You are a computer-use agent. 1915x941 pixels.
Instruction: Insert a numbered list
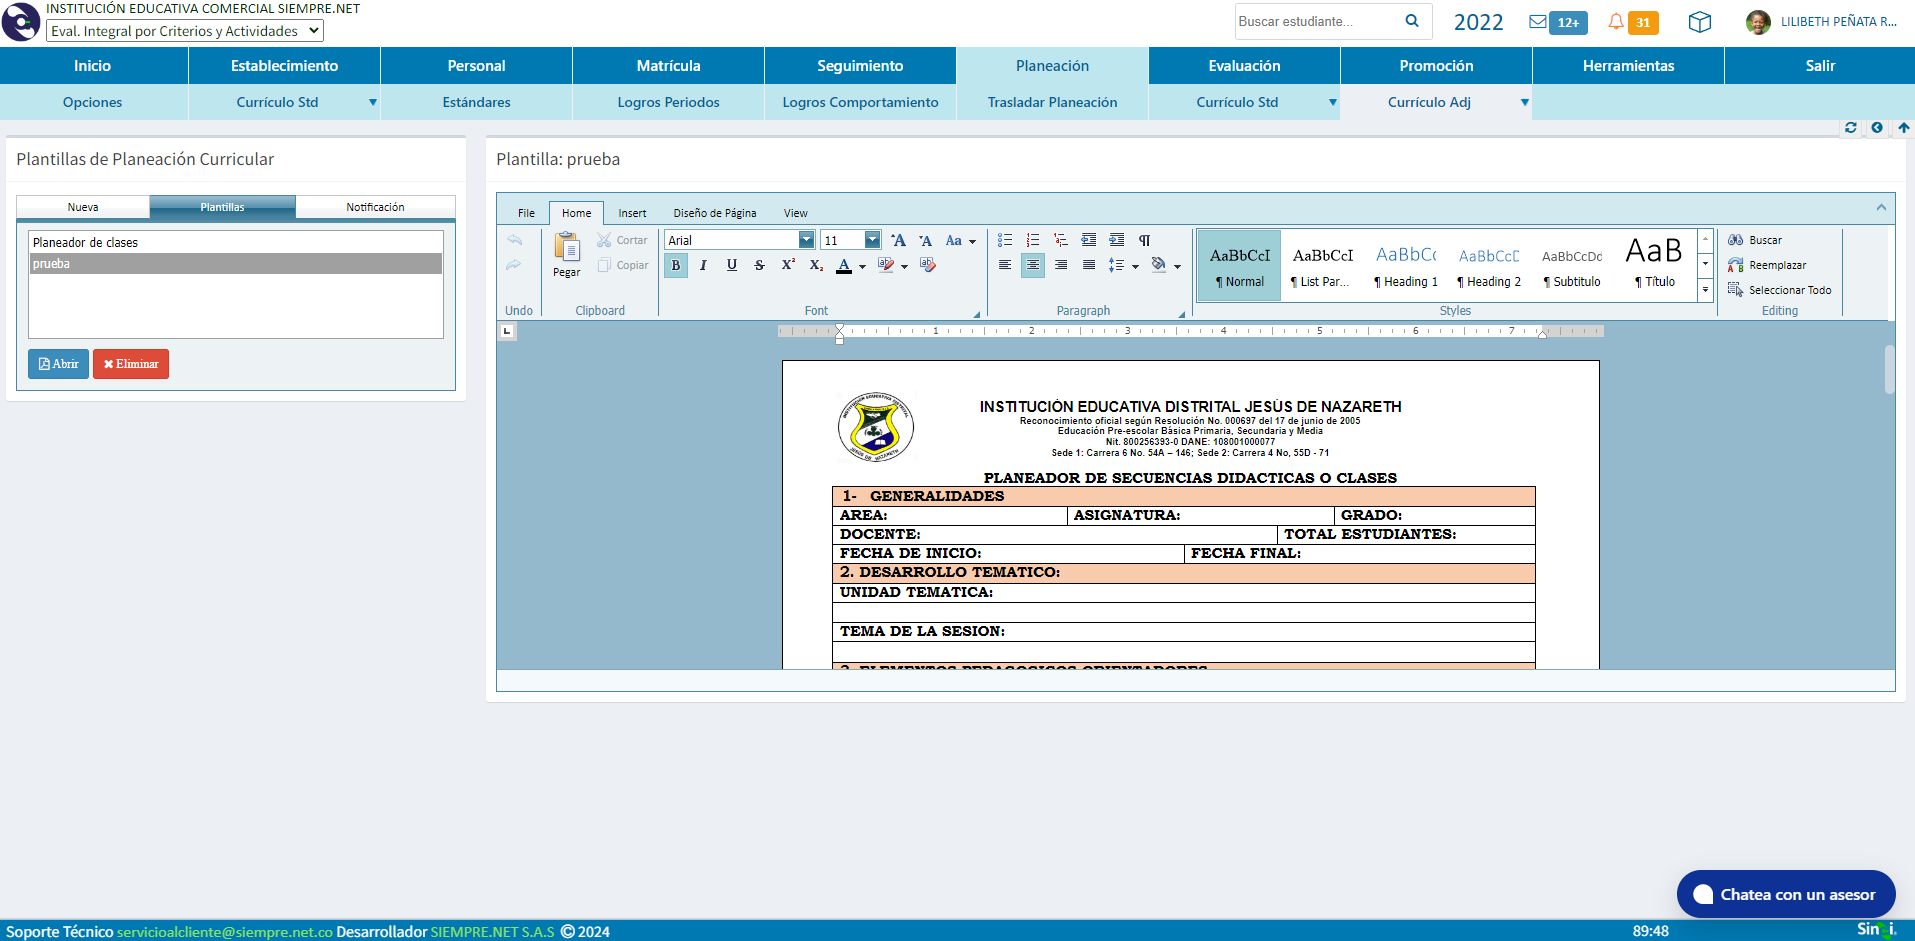click(1033, 240)
